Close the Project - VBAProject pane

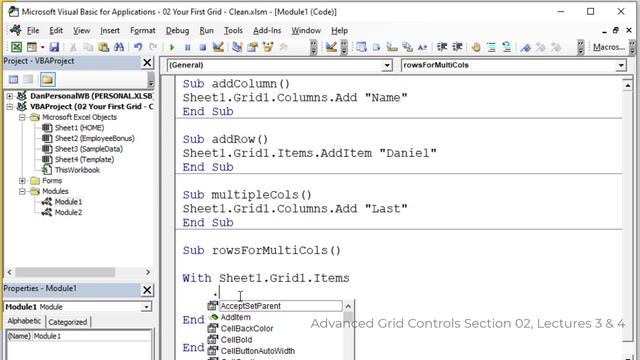pyautogui.click(x=147, y=62)
